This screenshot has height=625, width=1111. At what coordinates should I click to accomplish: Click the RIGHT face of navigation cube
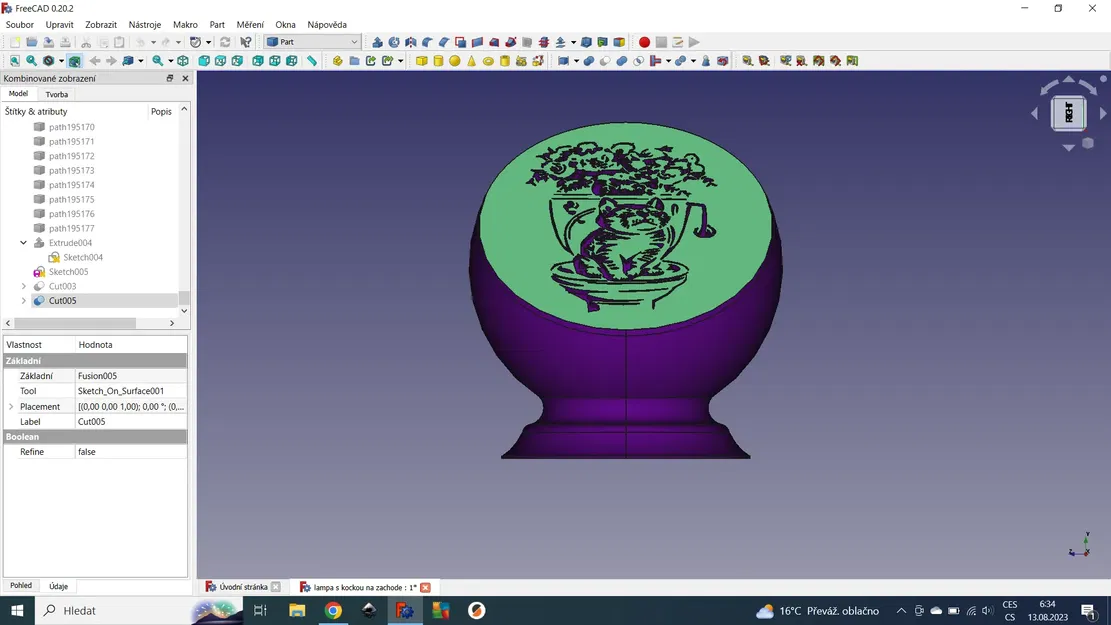point(1068,113)
